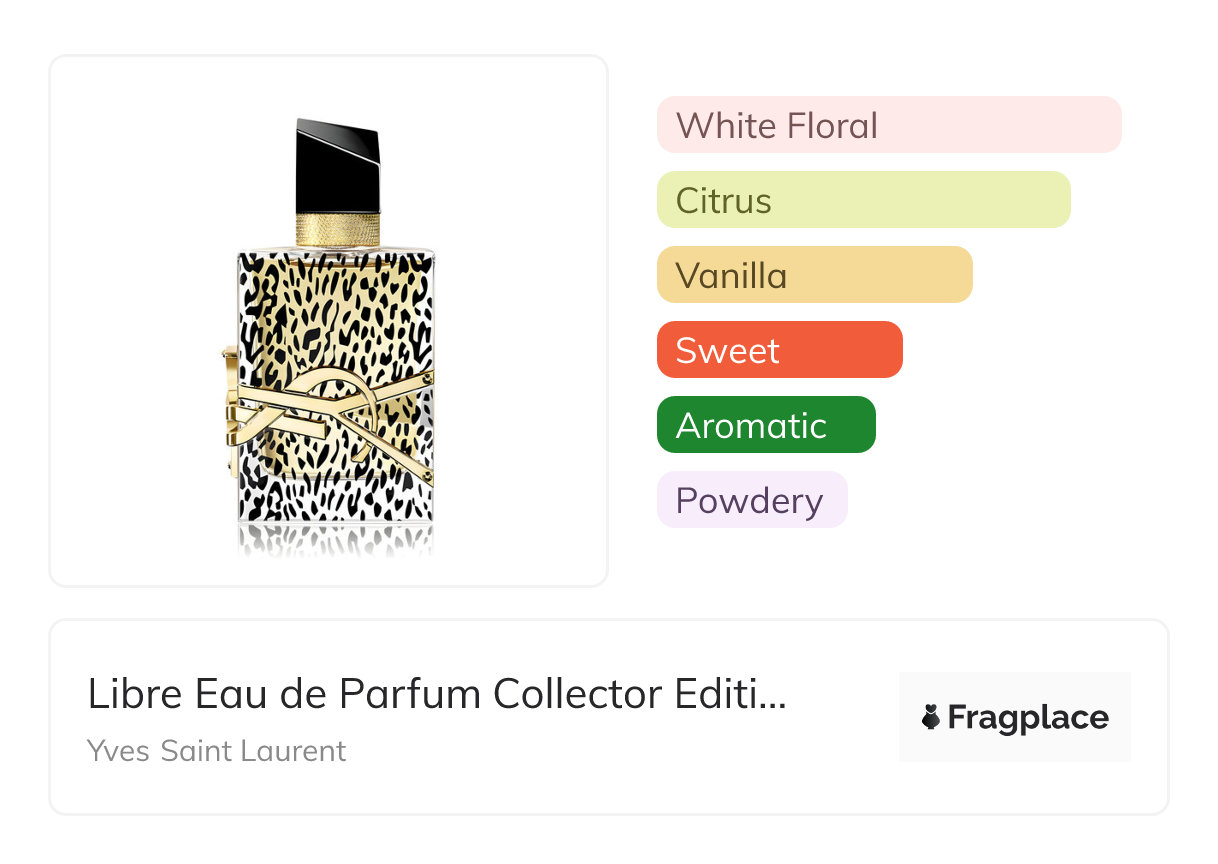This screenshot has width=1218, height=864.
Task: Open the Fragplace wordmark link
Action: 1028,718
